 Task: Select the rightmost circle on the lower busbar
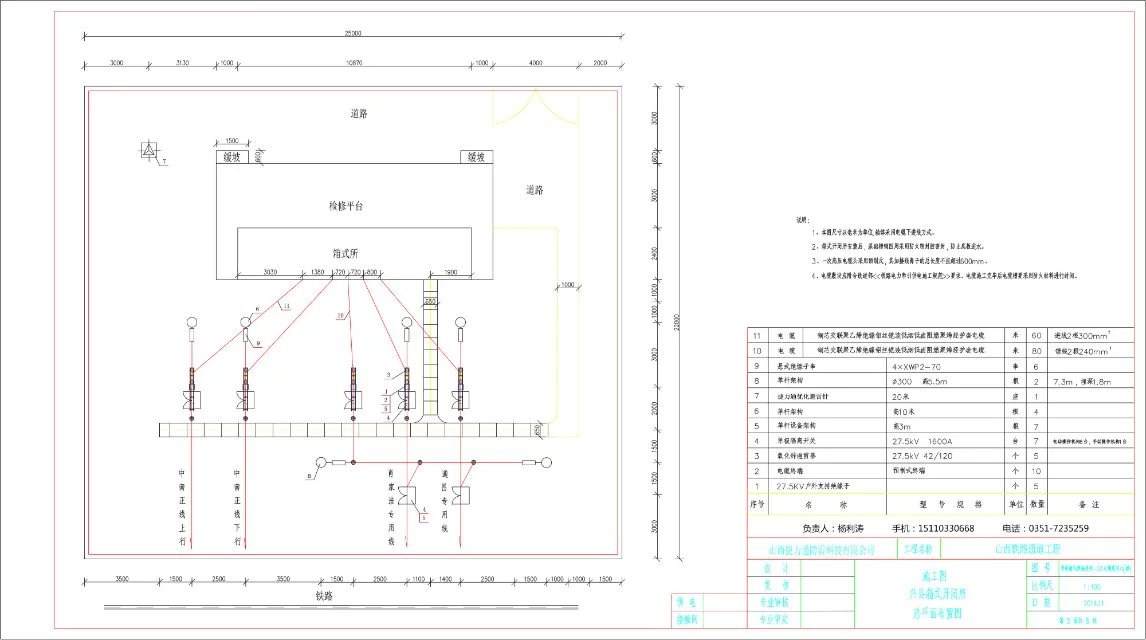coord(545,462)
